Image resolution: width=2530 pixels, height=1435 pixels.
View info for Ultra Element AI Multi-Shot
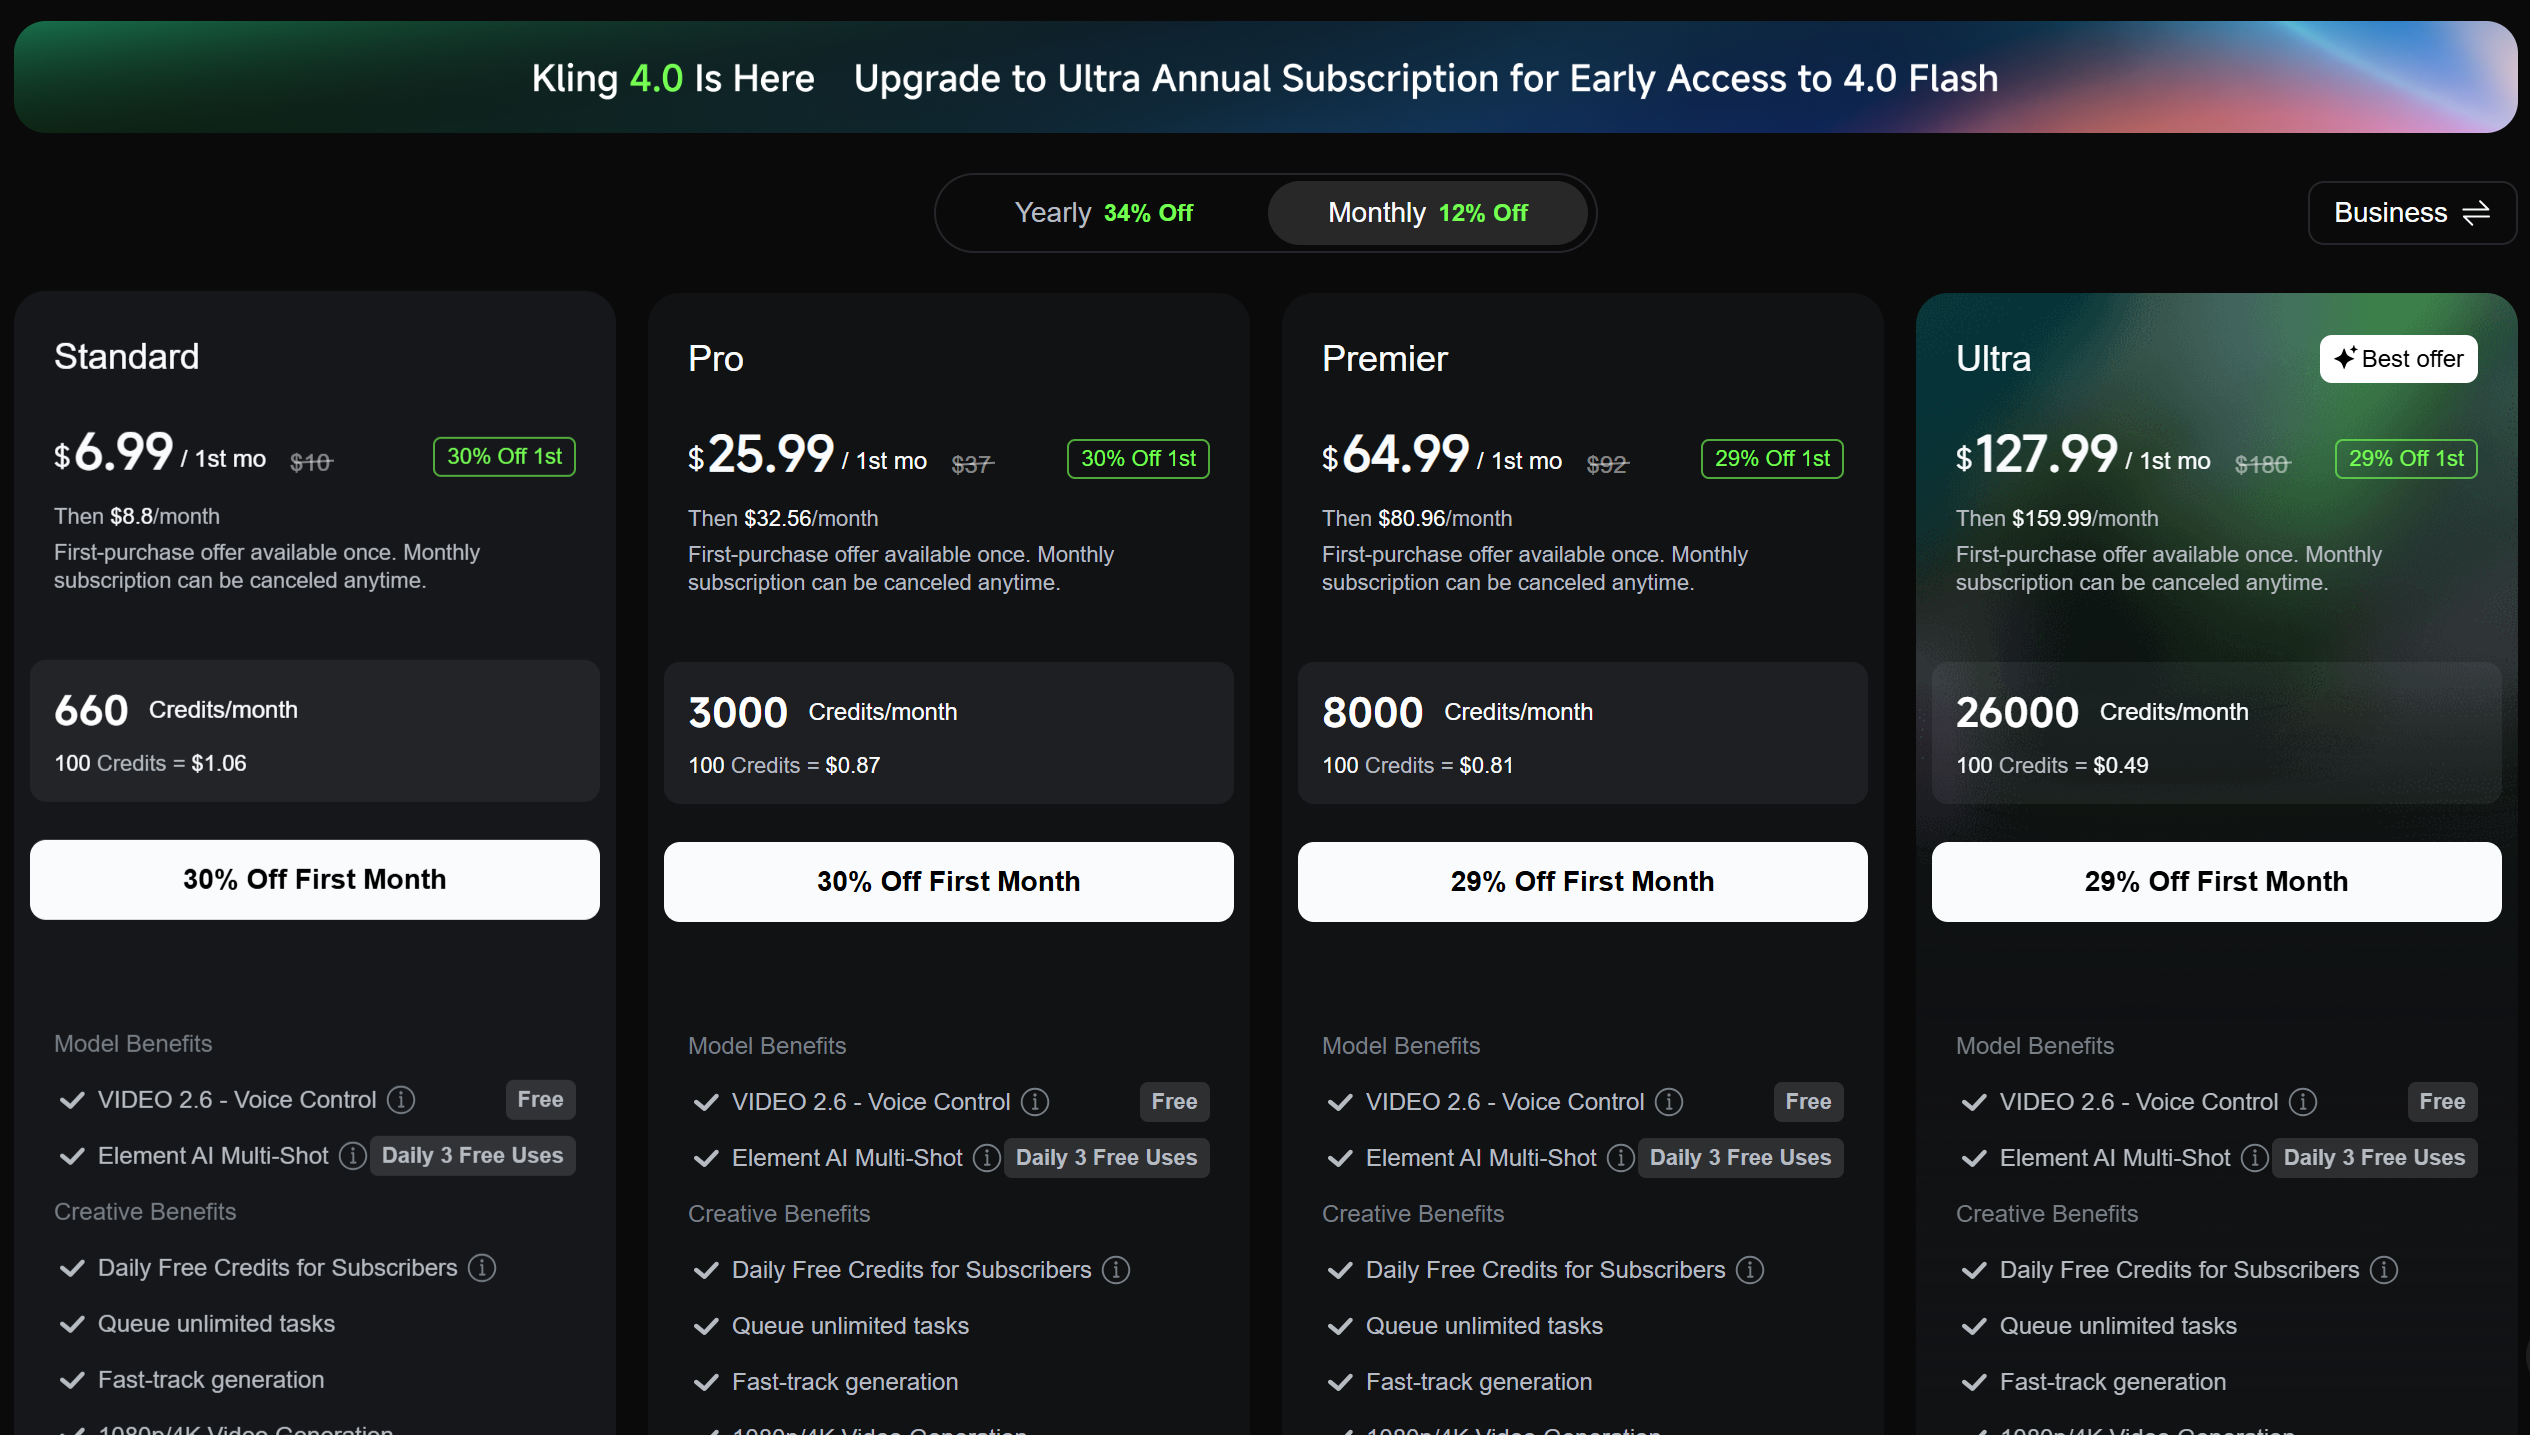click(x=2255, y=1158)
